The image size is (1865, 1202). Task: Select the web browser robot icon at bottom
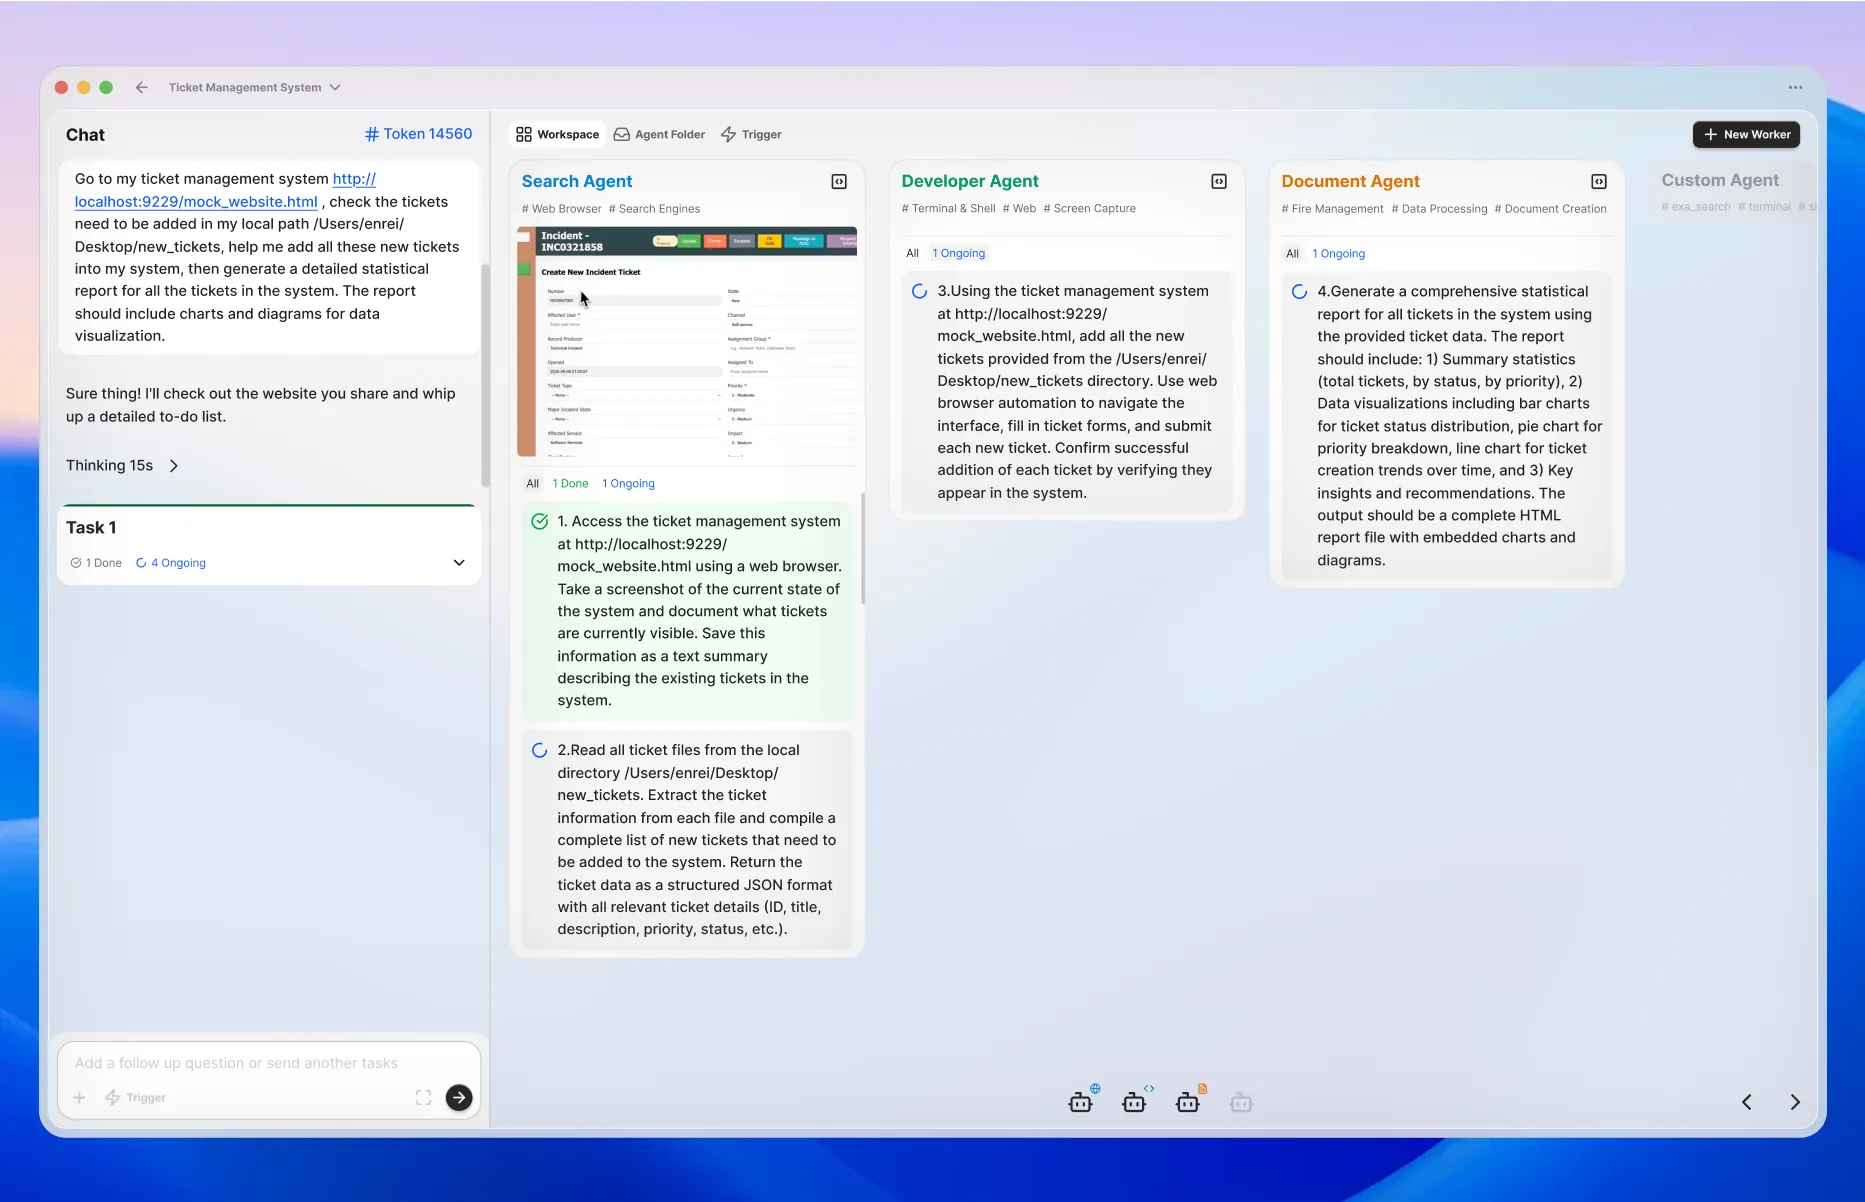pos(1083,1101)
